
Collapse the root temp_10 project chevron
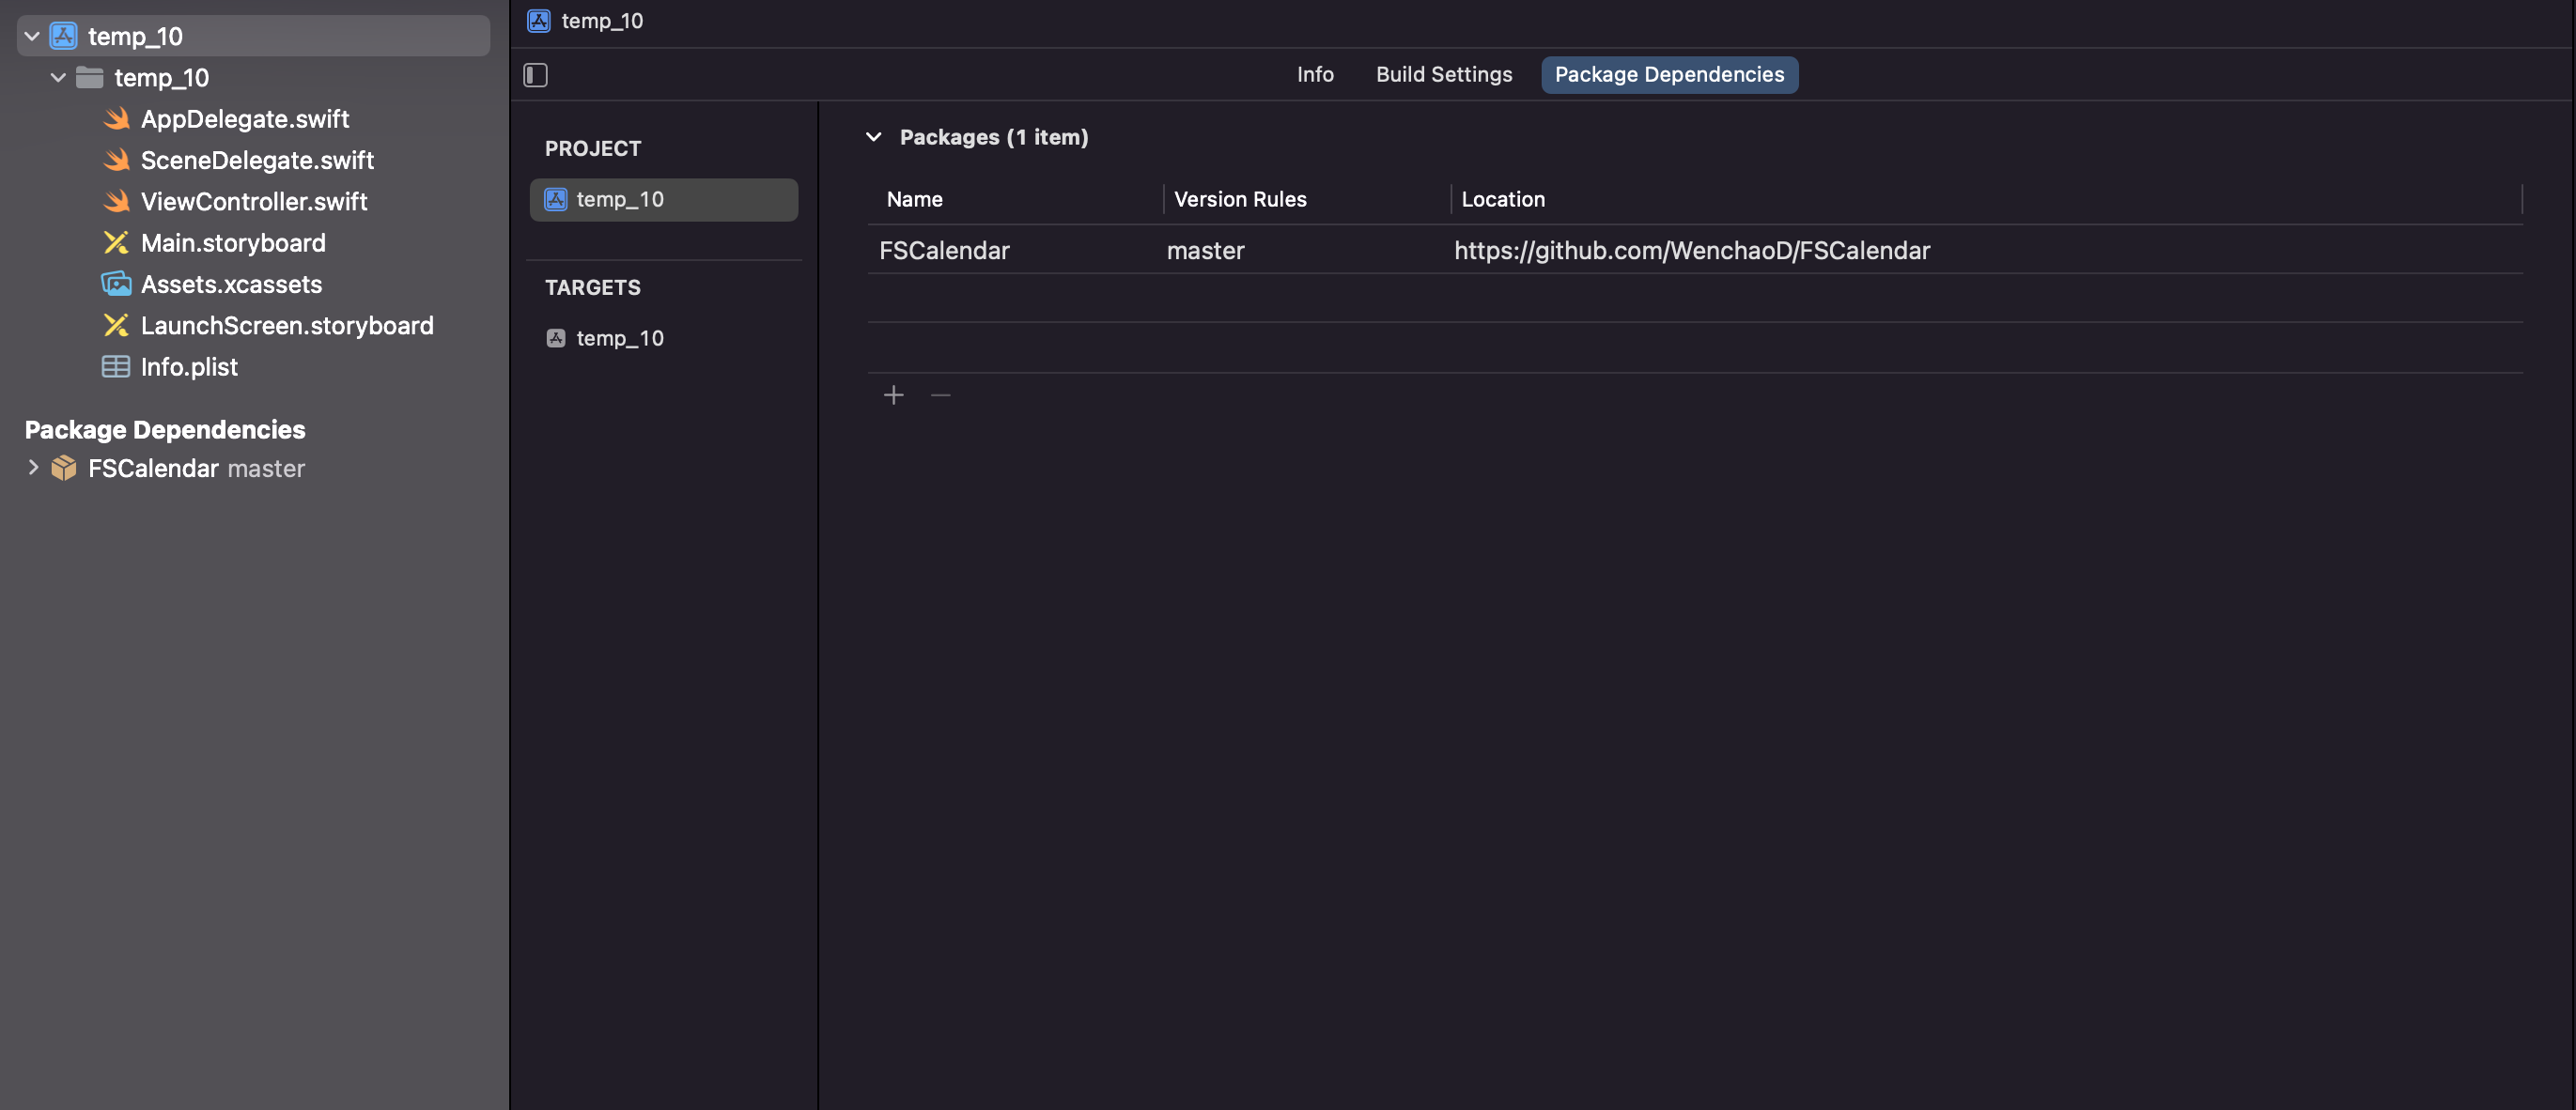click(32, 36)
